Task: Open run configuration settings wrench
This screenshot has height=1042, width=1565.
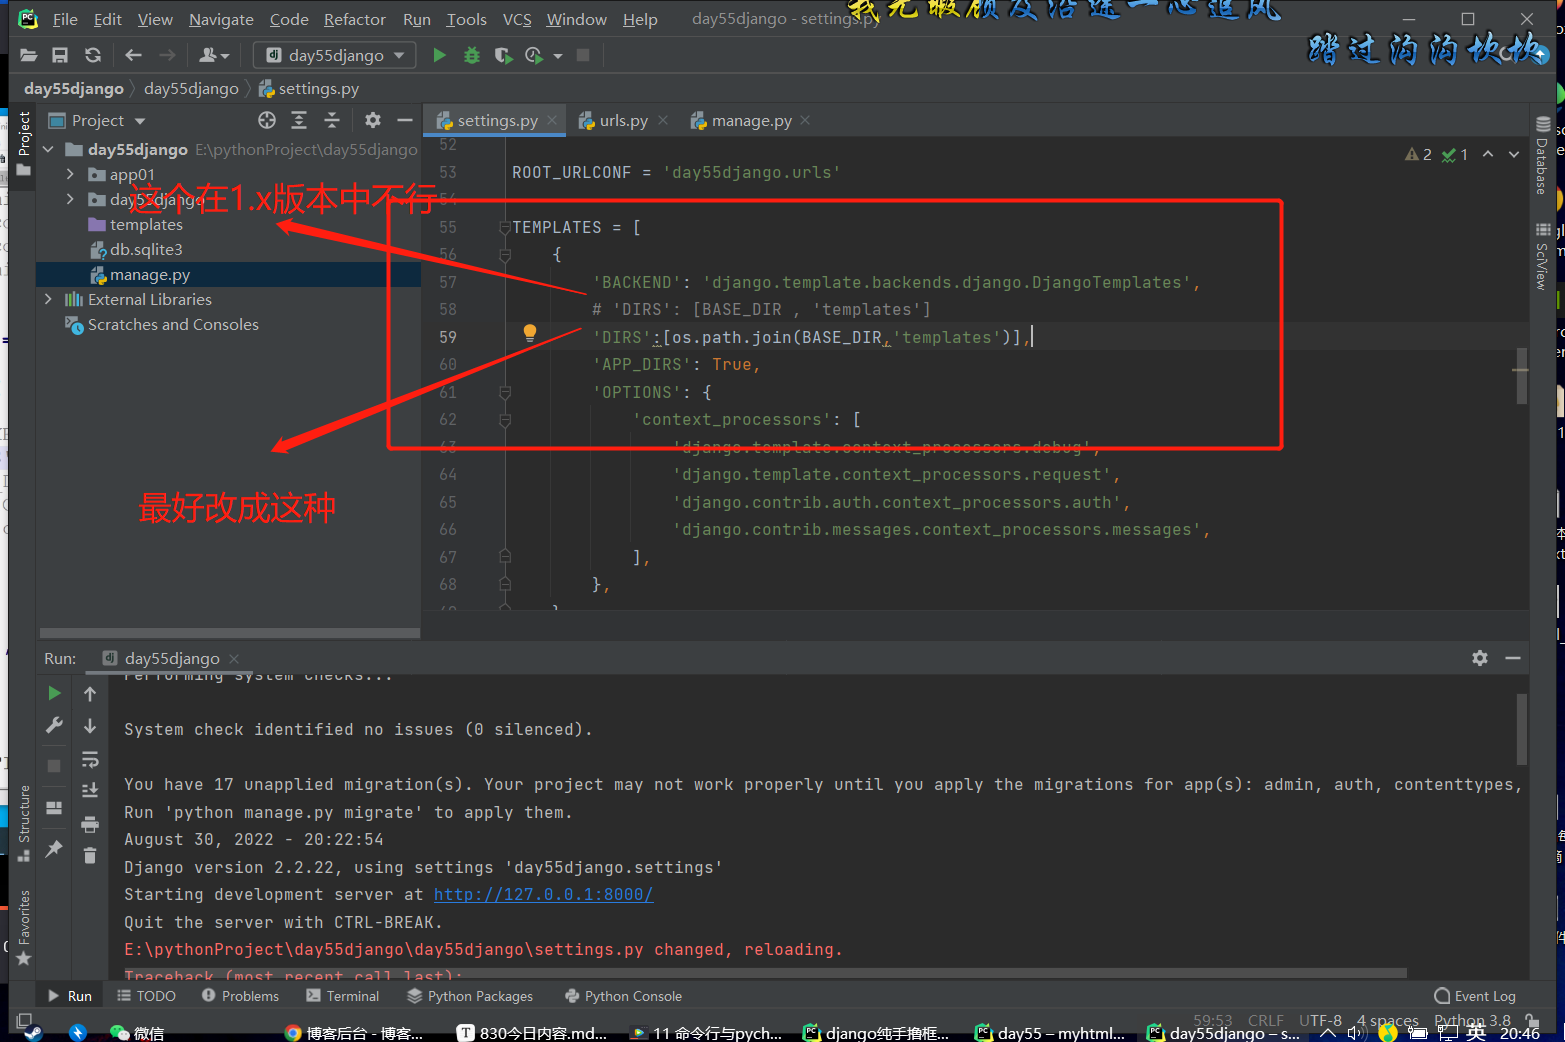Action: 54,725
